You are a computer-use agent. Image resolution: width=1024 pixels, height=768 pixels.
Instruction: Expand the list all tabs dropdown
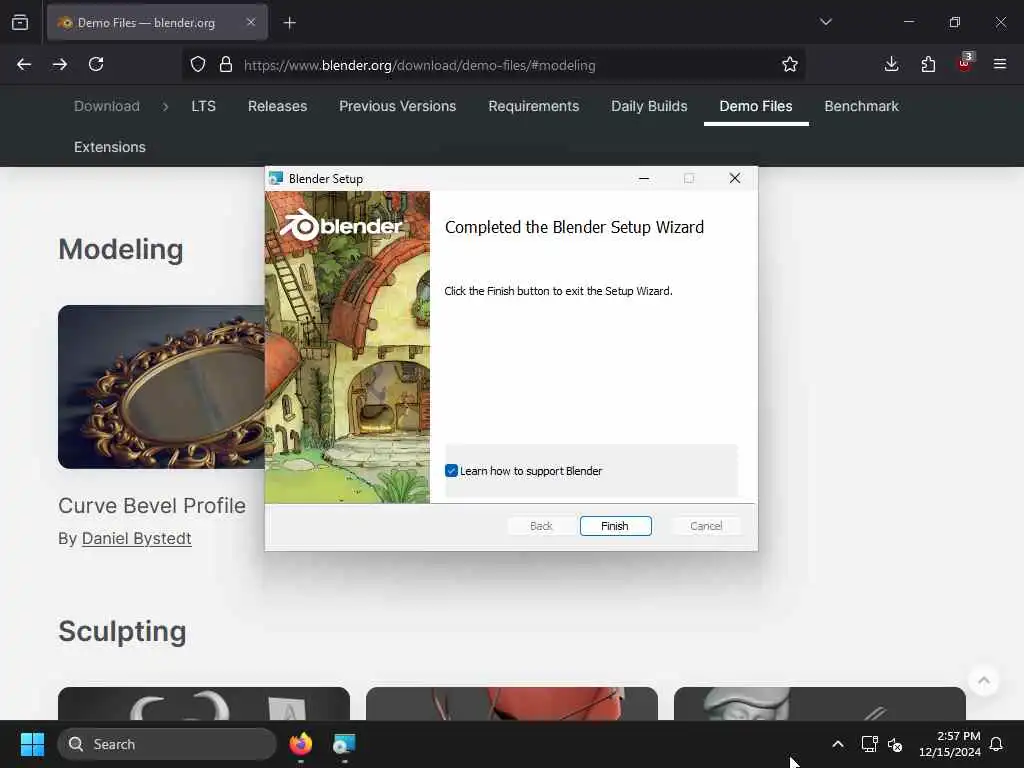tap(826, 22)
